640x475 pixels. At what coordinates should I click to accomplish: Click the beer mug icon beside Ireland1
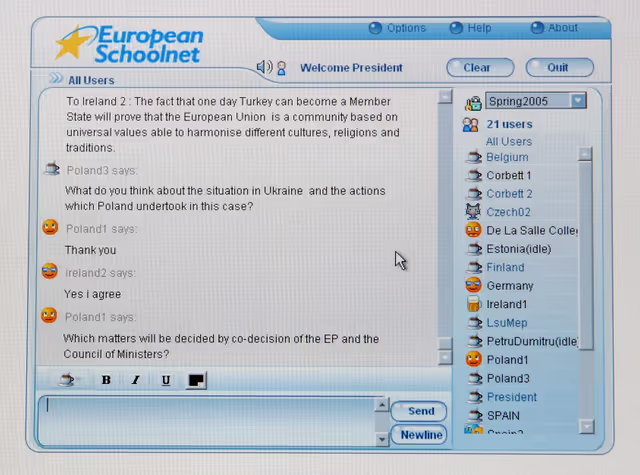(473, 304)
